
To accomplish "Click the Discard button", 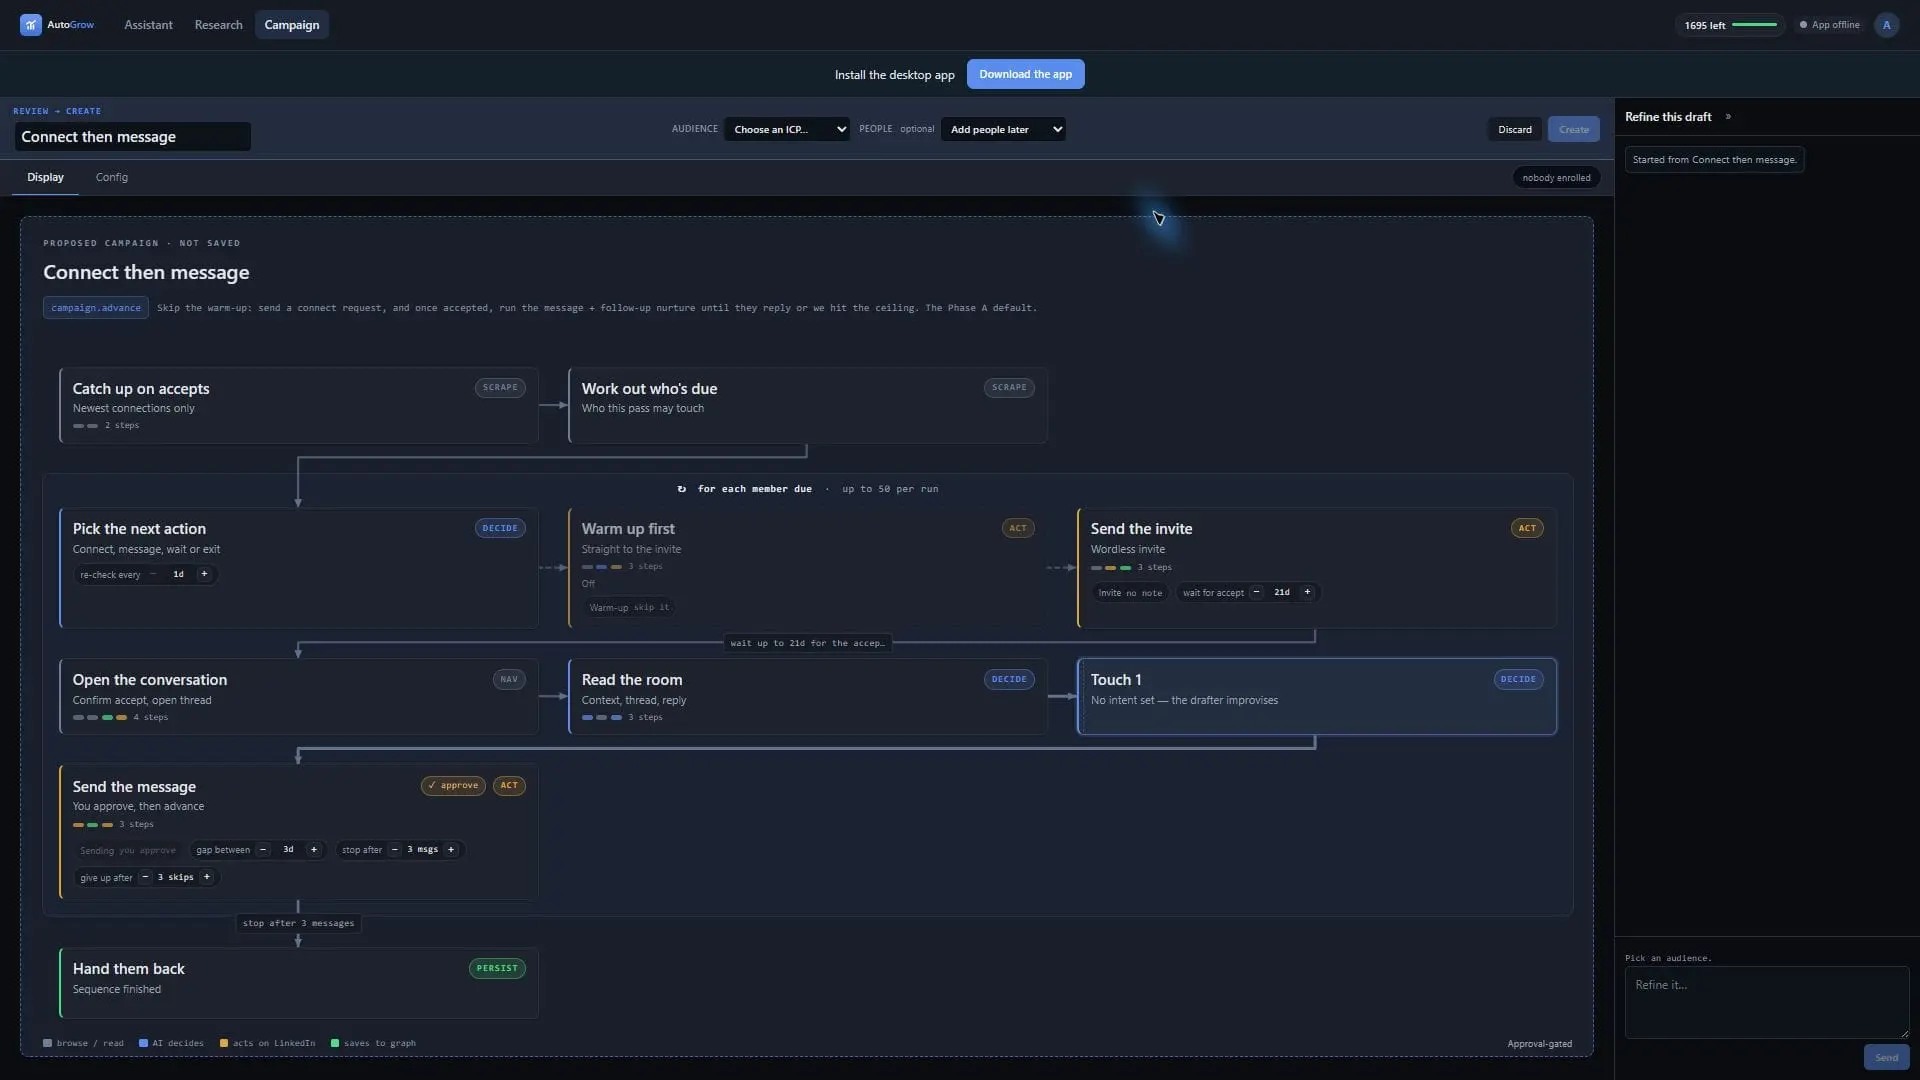I will (x=1514, y=130).
